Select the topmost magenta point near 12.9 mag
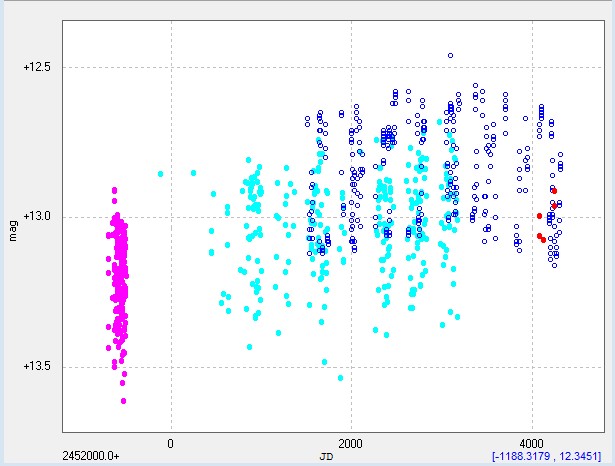Image resolution: width=615 pixels, height=466 pixels. tap(115, 190)
